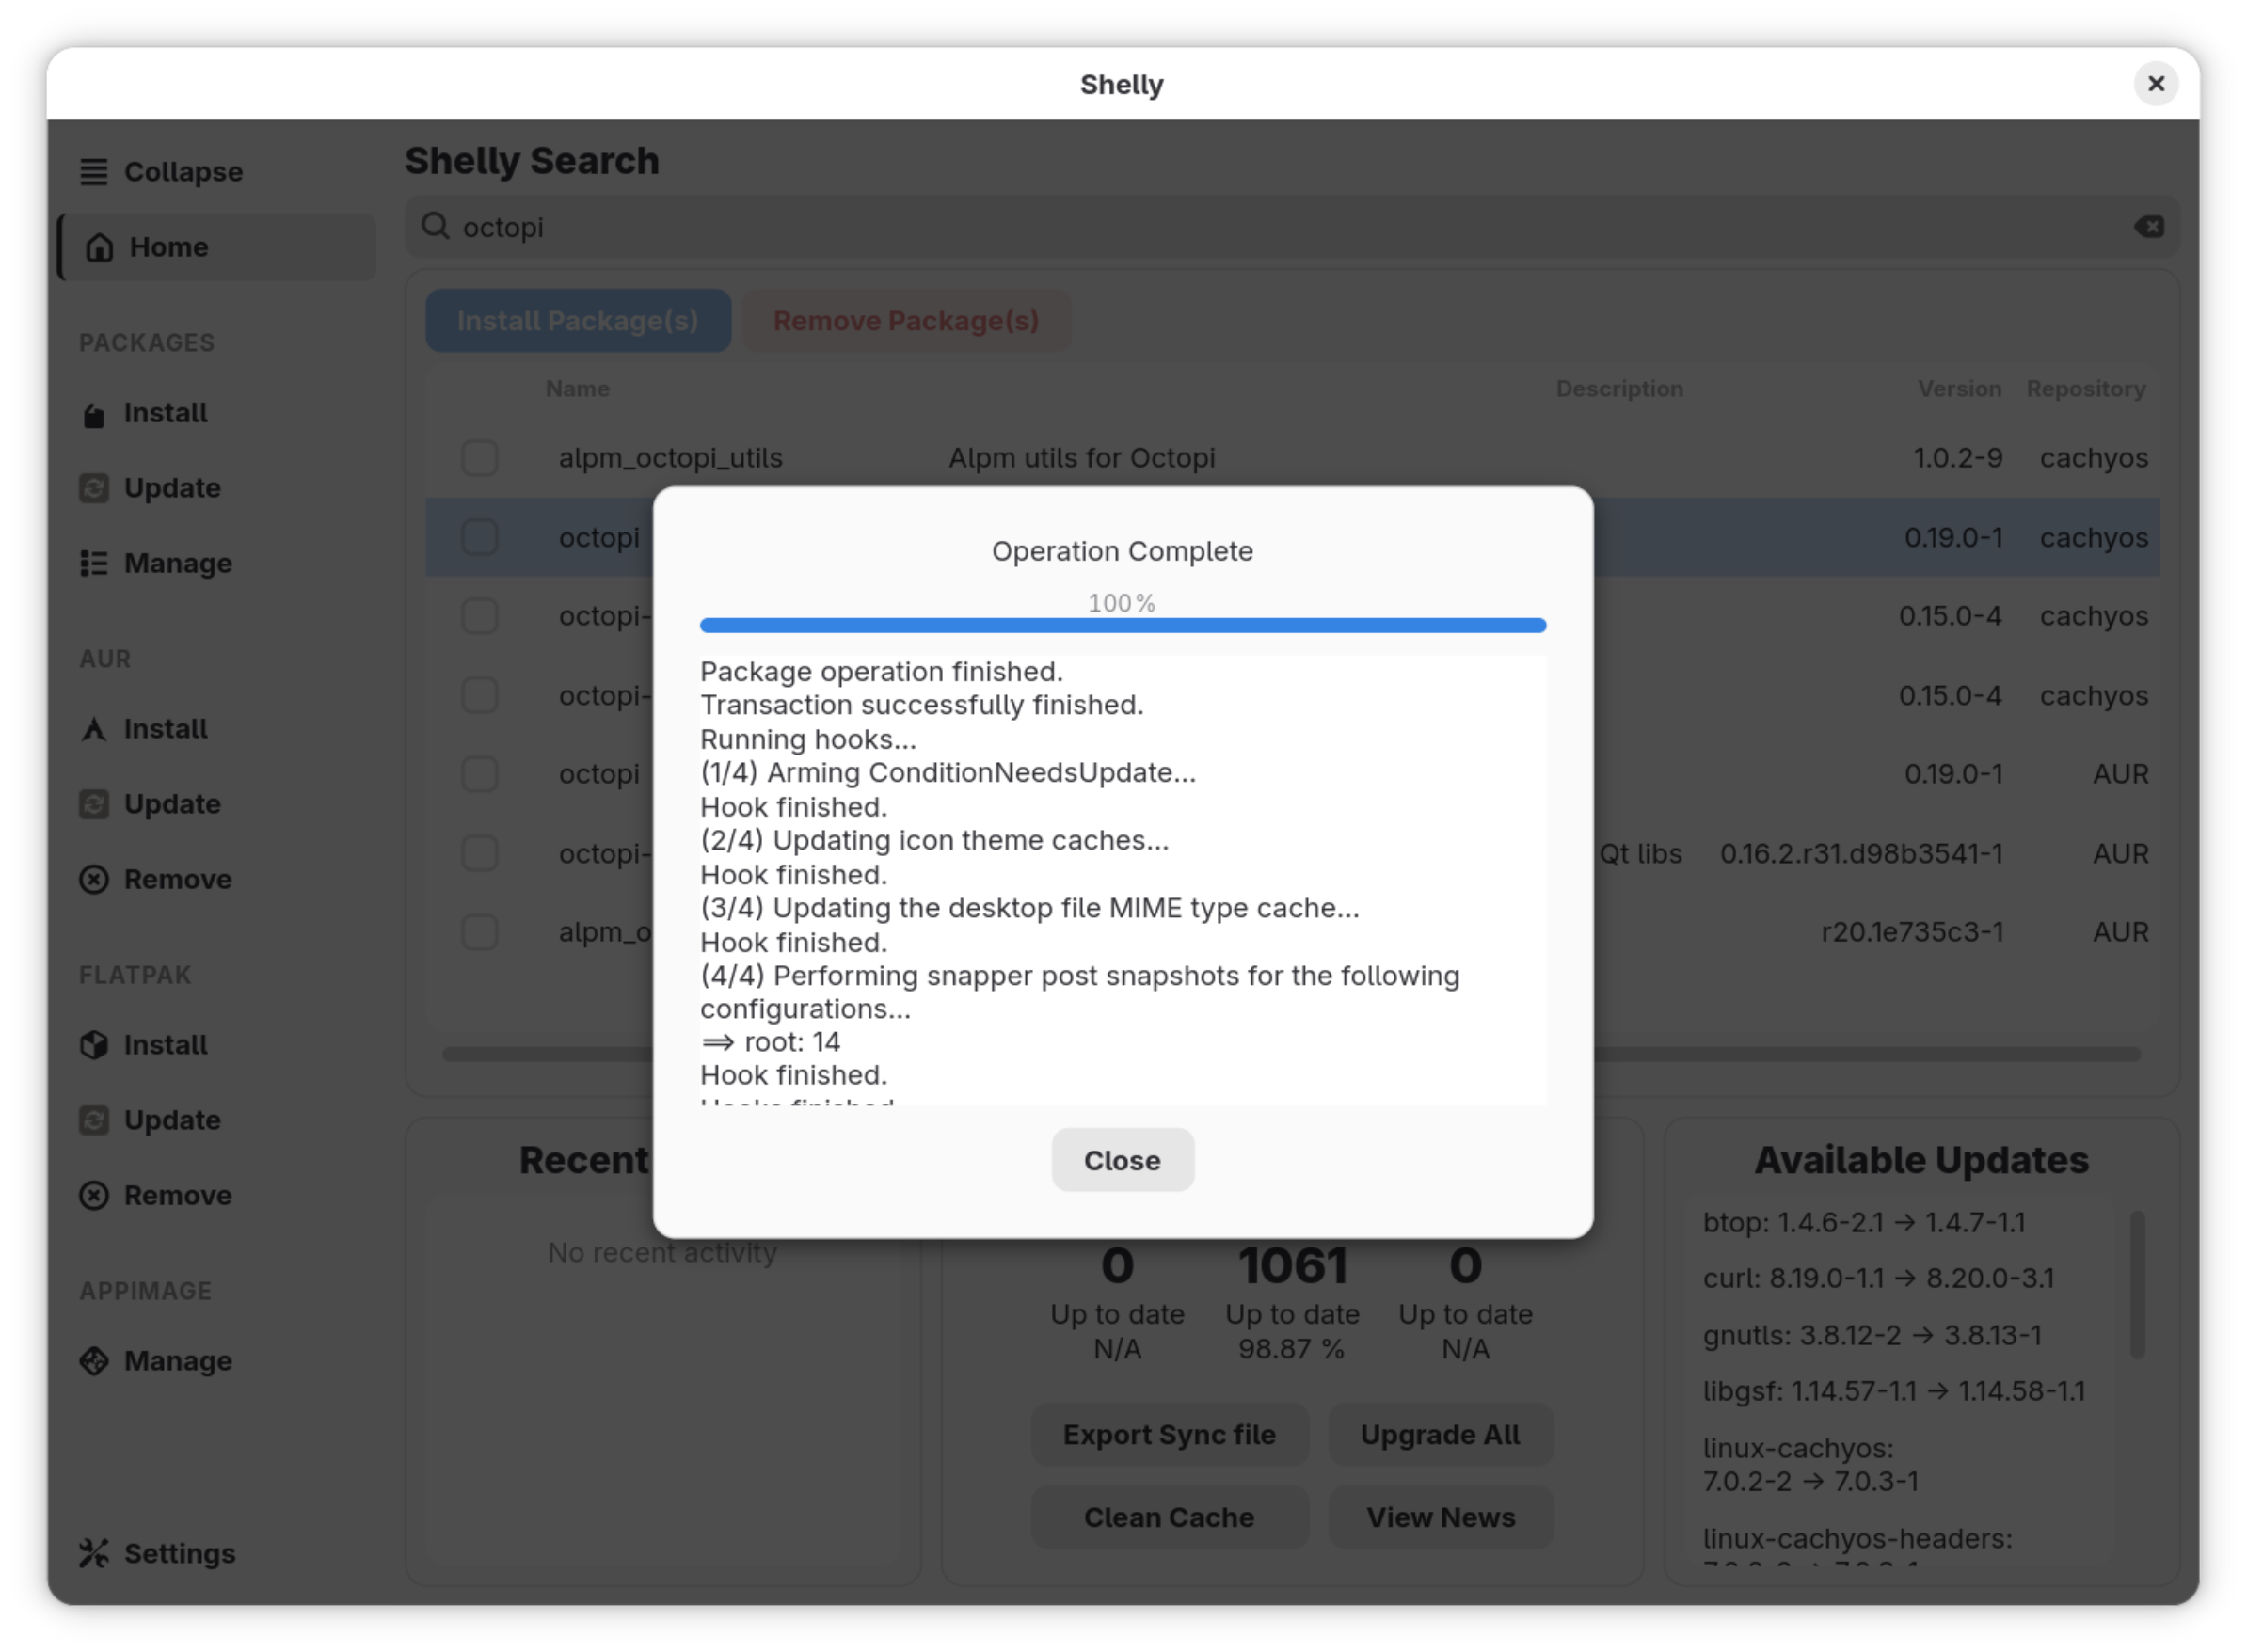
Task: Tick the checkbox for 0.16.2.r31 AUR package
Action: [x=480, y=853]
